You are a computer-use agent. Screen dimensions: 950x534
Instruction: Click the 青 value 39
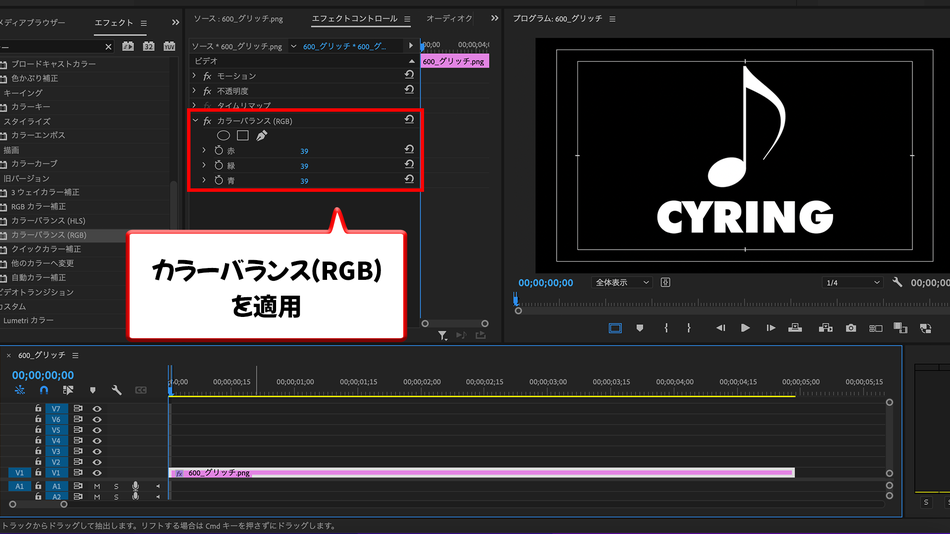pos(304,181)
